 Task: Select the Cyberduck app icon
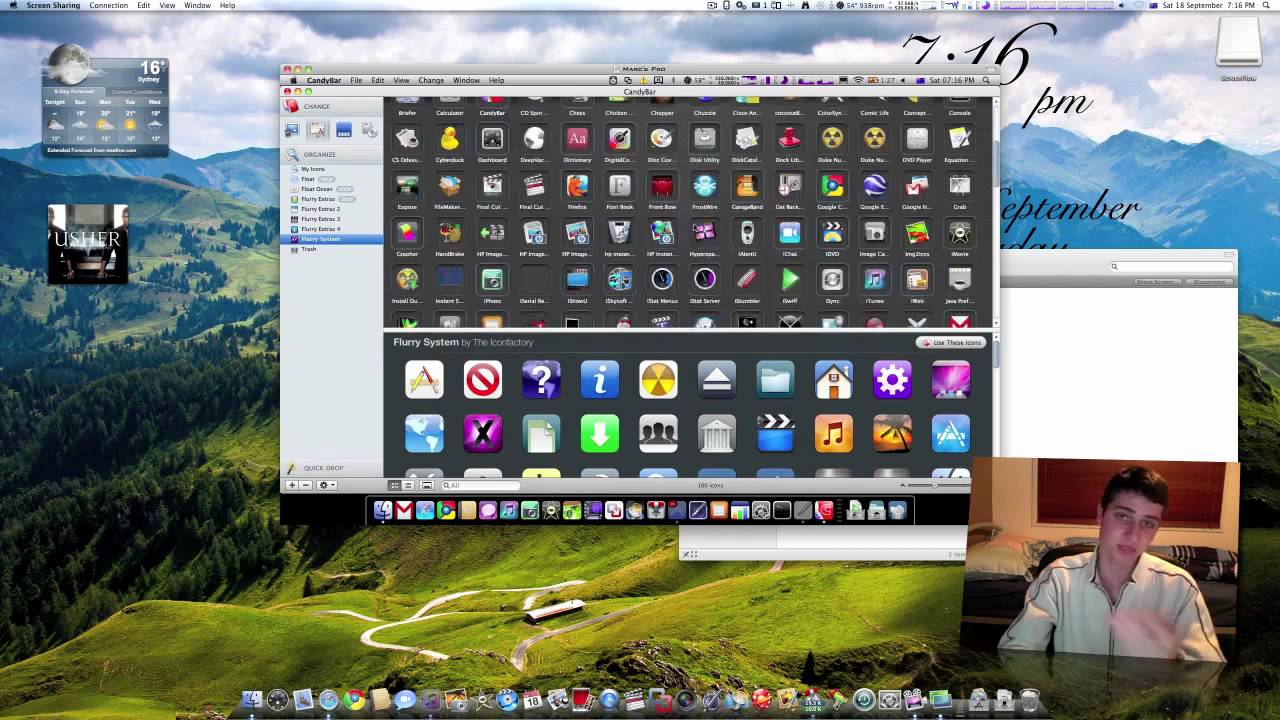click(x=450, y=138)
